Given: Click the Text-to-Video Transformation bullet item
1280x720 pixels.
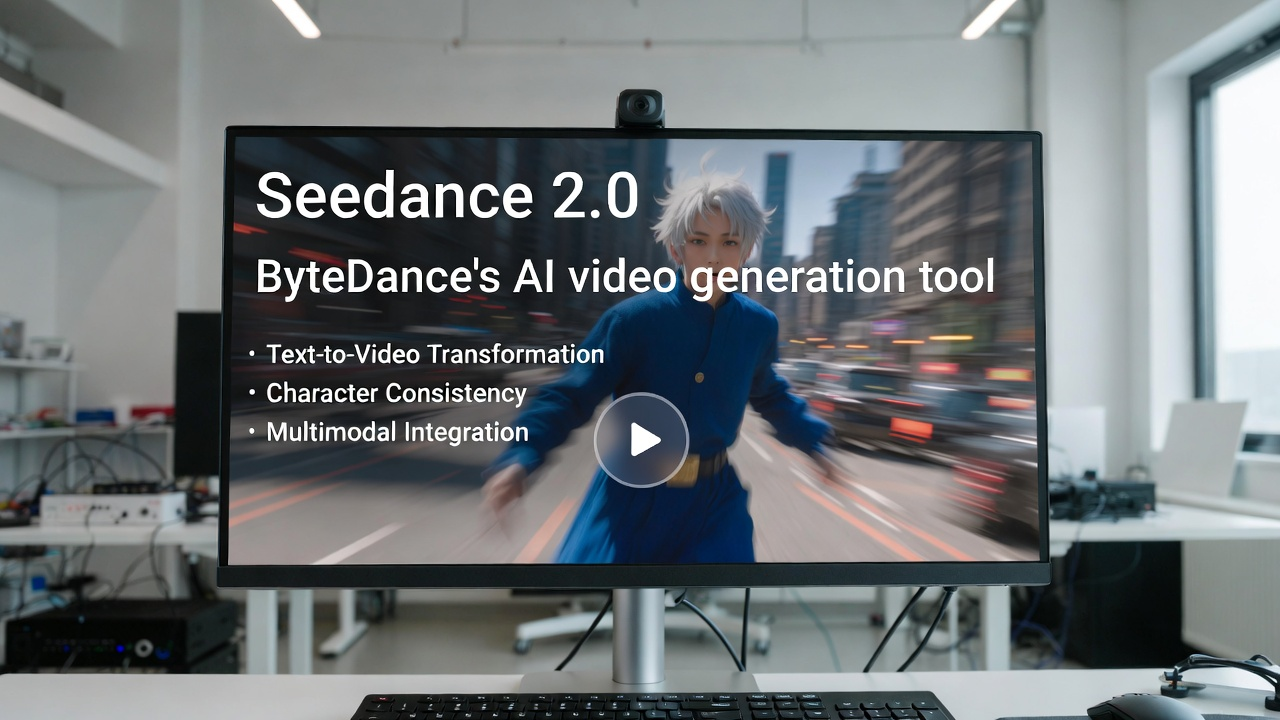Looking at the screenshot, I should coord(435,354).
